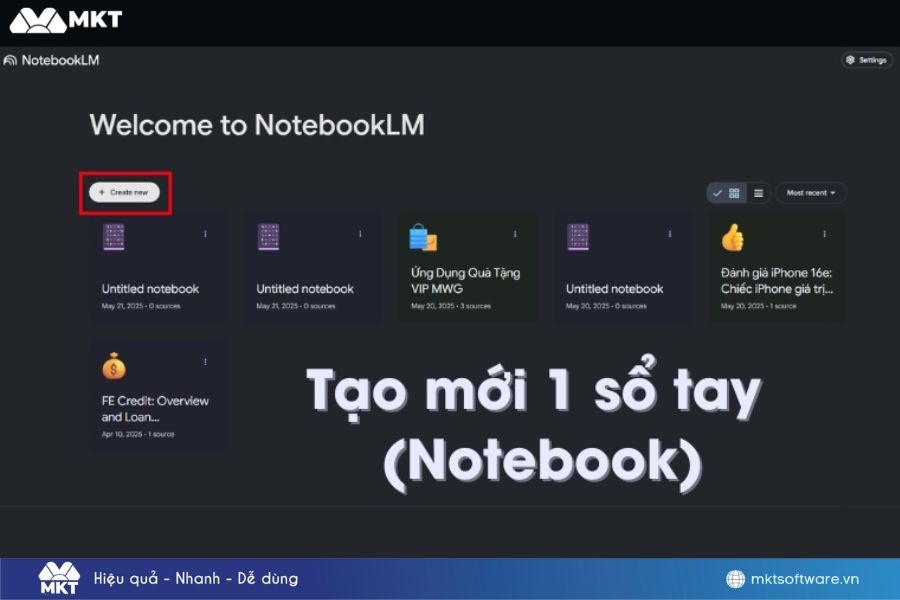This screenshot has height=600, width=900.
Task: Open iPhone 16e notebook's more options
Action: click(x=824, y=234)
